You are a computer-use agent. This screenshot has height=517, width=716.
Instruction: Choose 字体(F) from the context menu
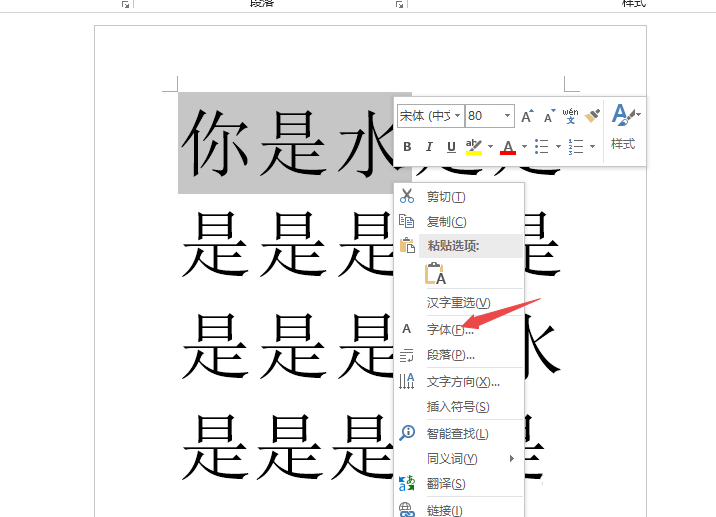tap(450, 329)
